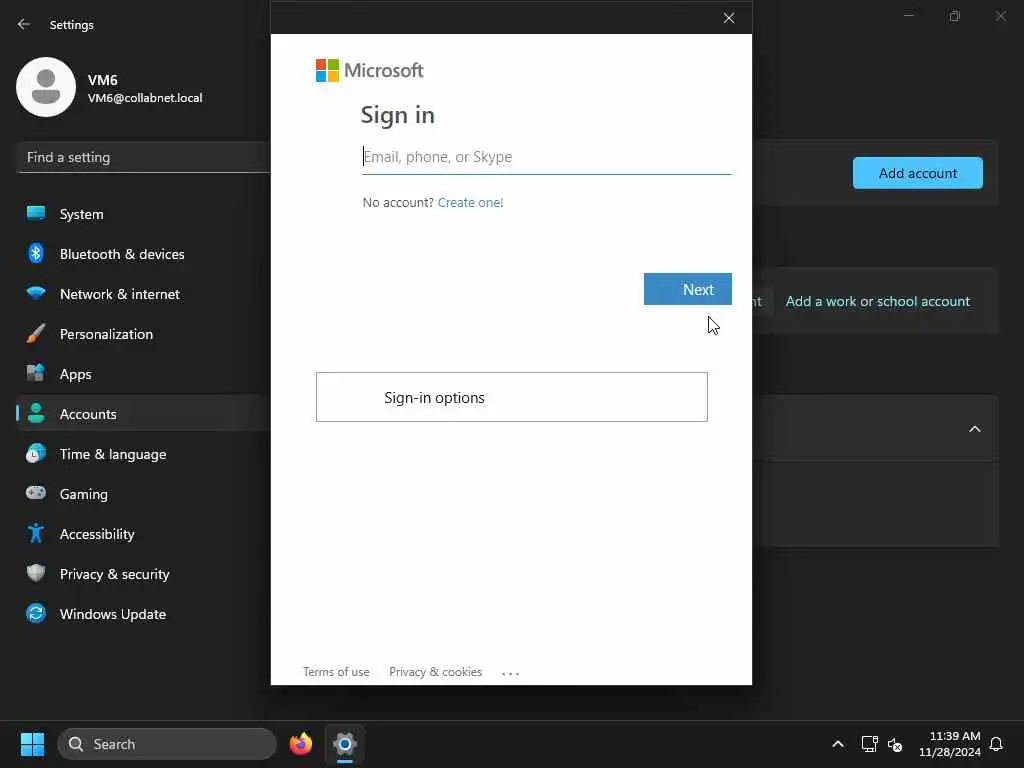Click Add a work or school account

878,301
